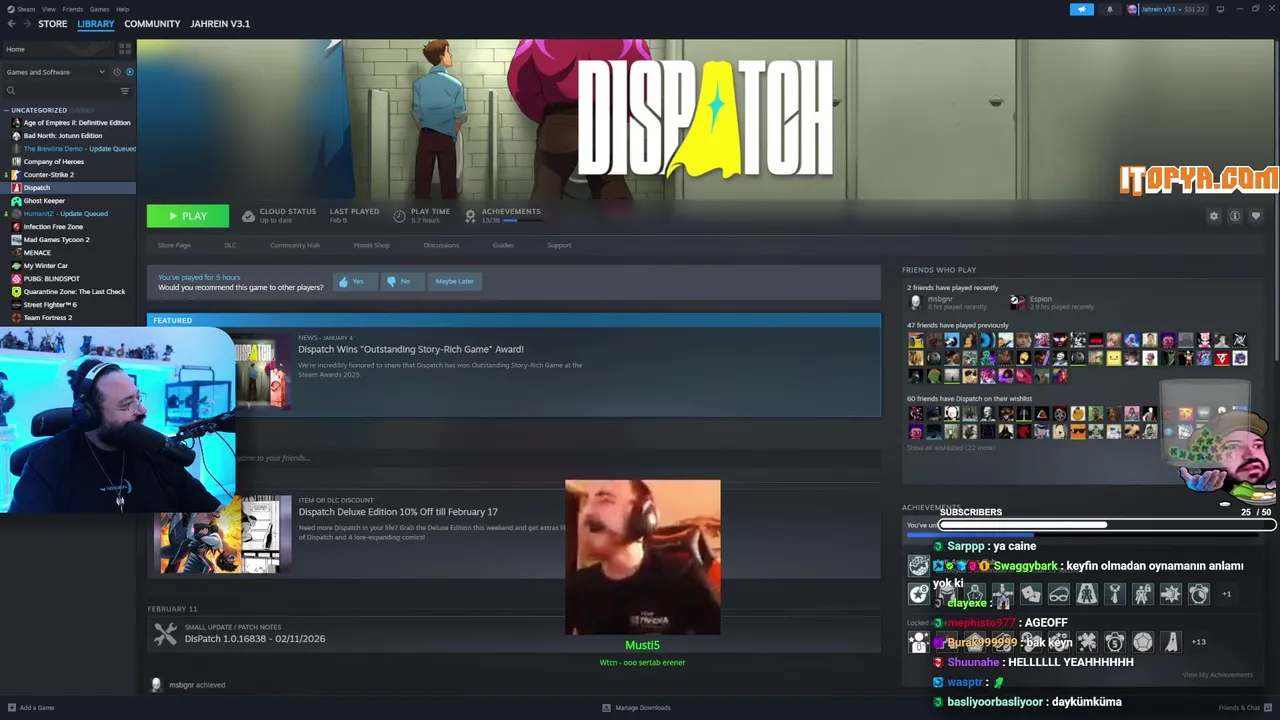
Task: Open achievements via the gear-badge icon
Action: click(x=470, y=216)
